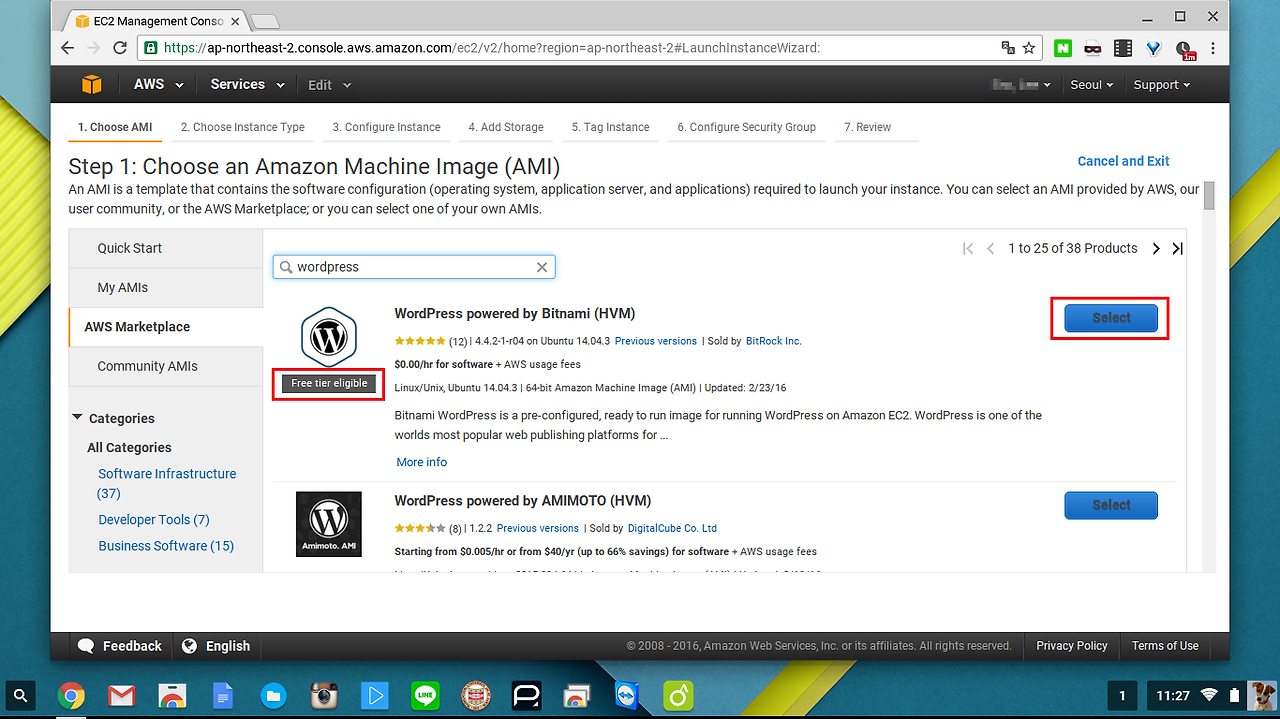
Task: Open the launcher search icon in shelf
Action: [21, 695]
